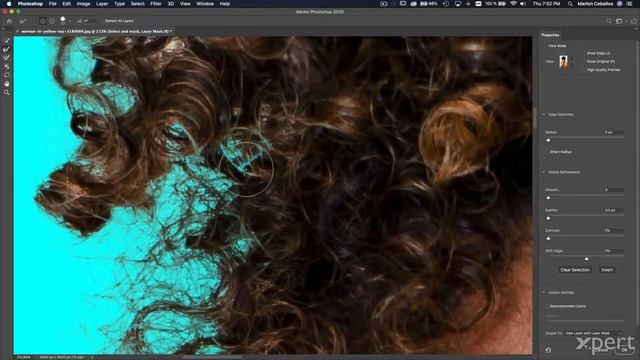
Task: Click the Radius slider handle
Action: 548,140
